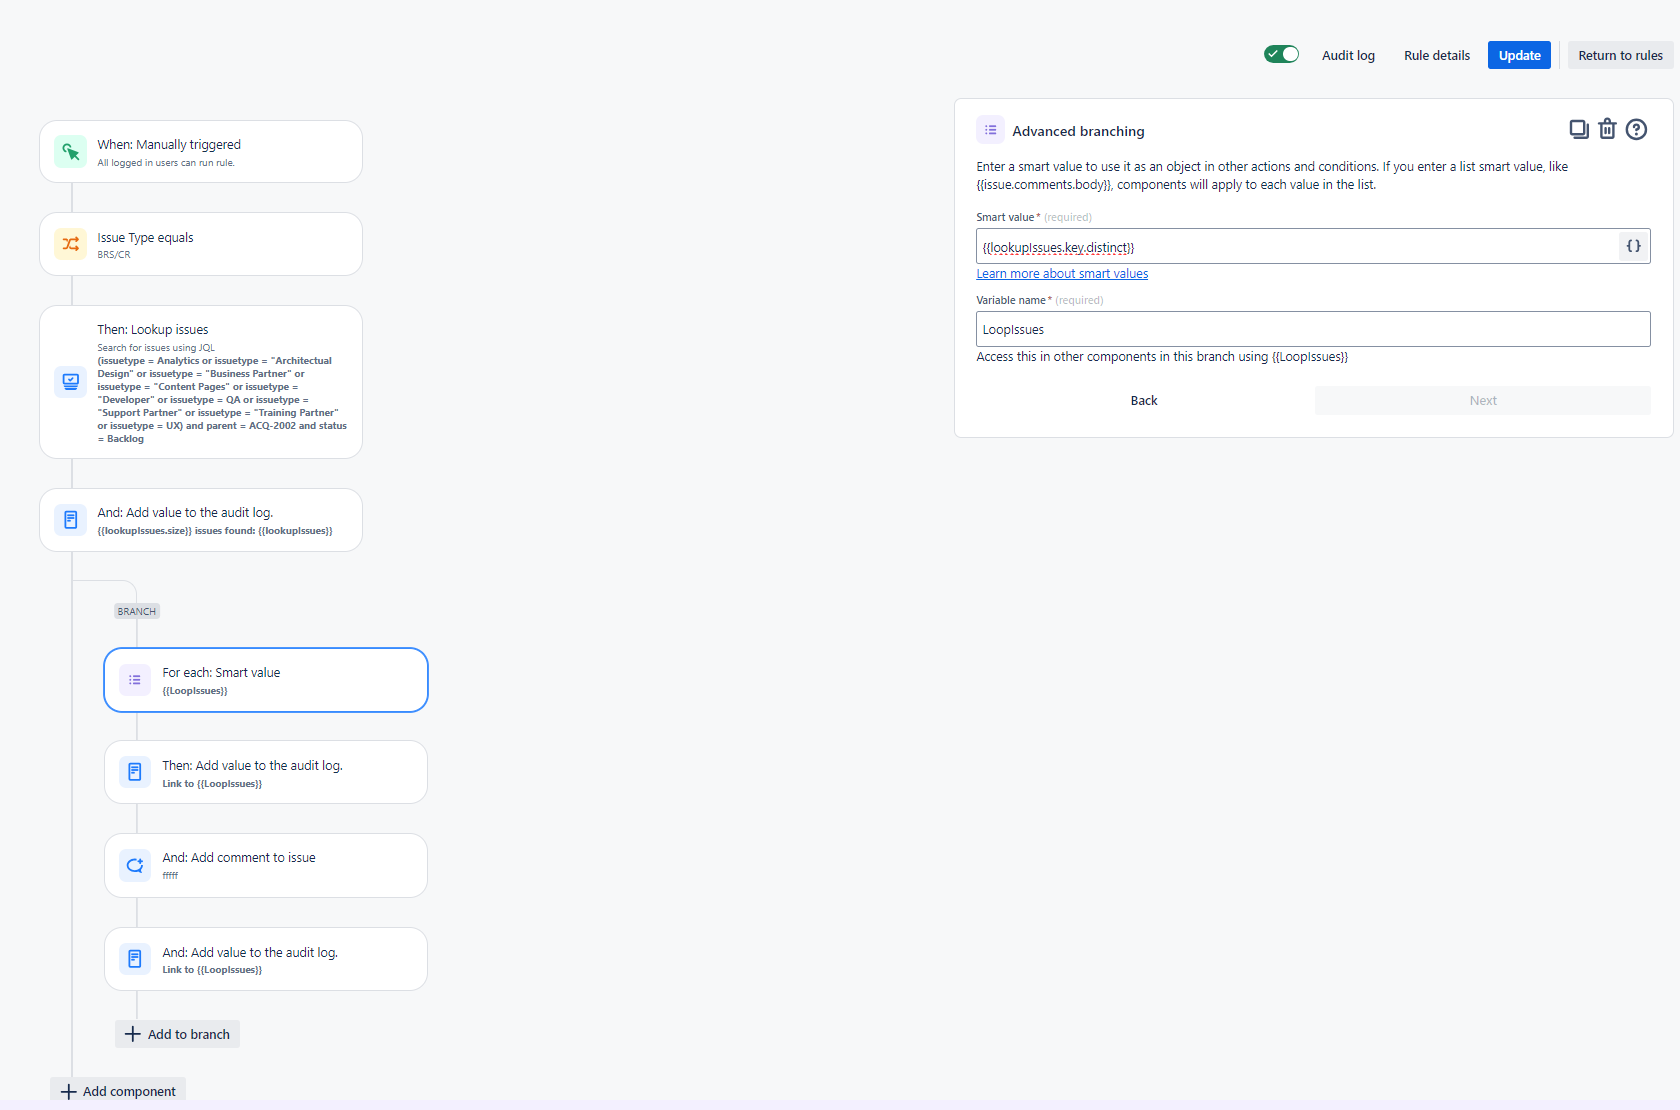
Task: Click the Advanced branching panel header icon
Action: click(x=989, y=129)
